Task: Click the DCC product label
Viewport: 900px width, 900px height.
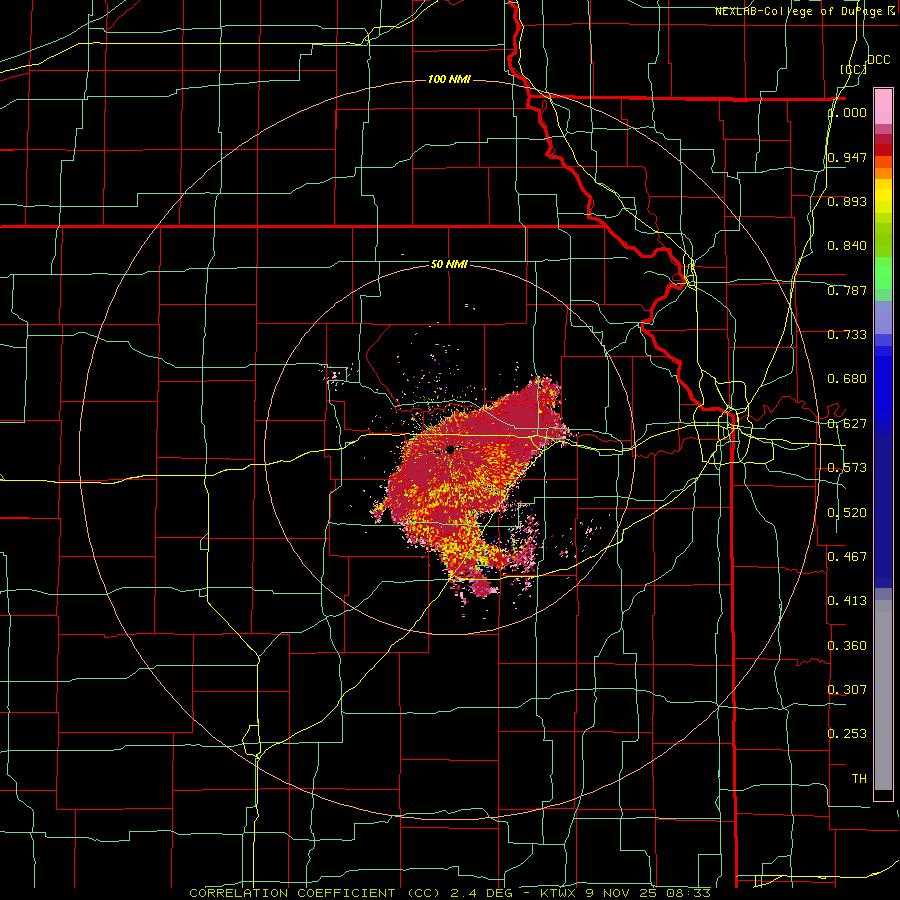Action: tap(878, 60)
